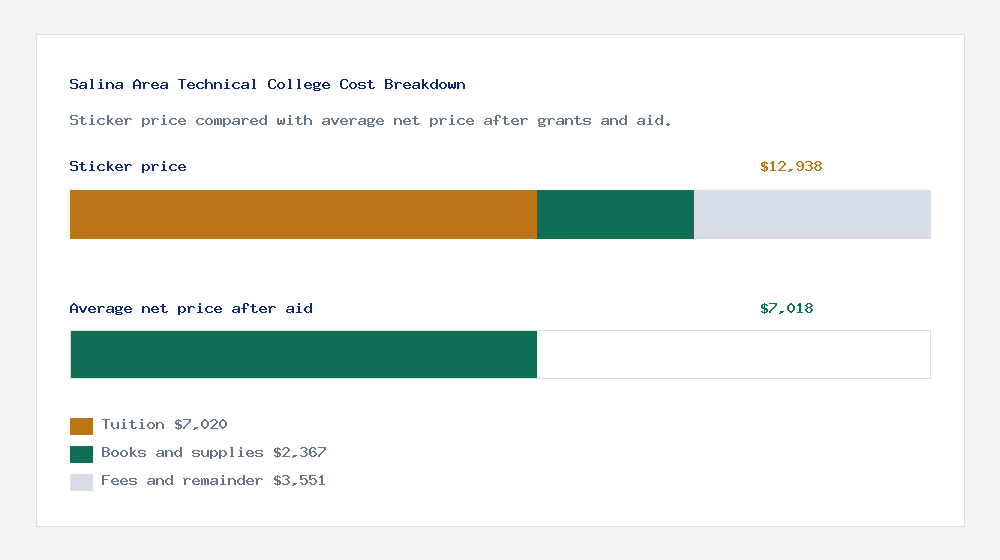
Task: Click the green Books and supplies swatch
Action: [x=81, y=454]
